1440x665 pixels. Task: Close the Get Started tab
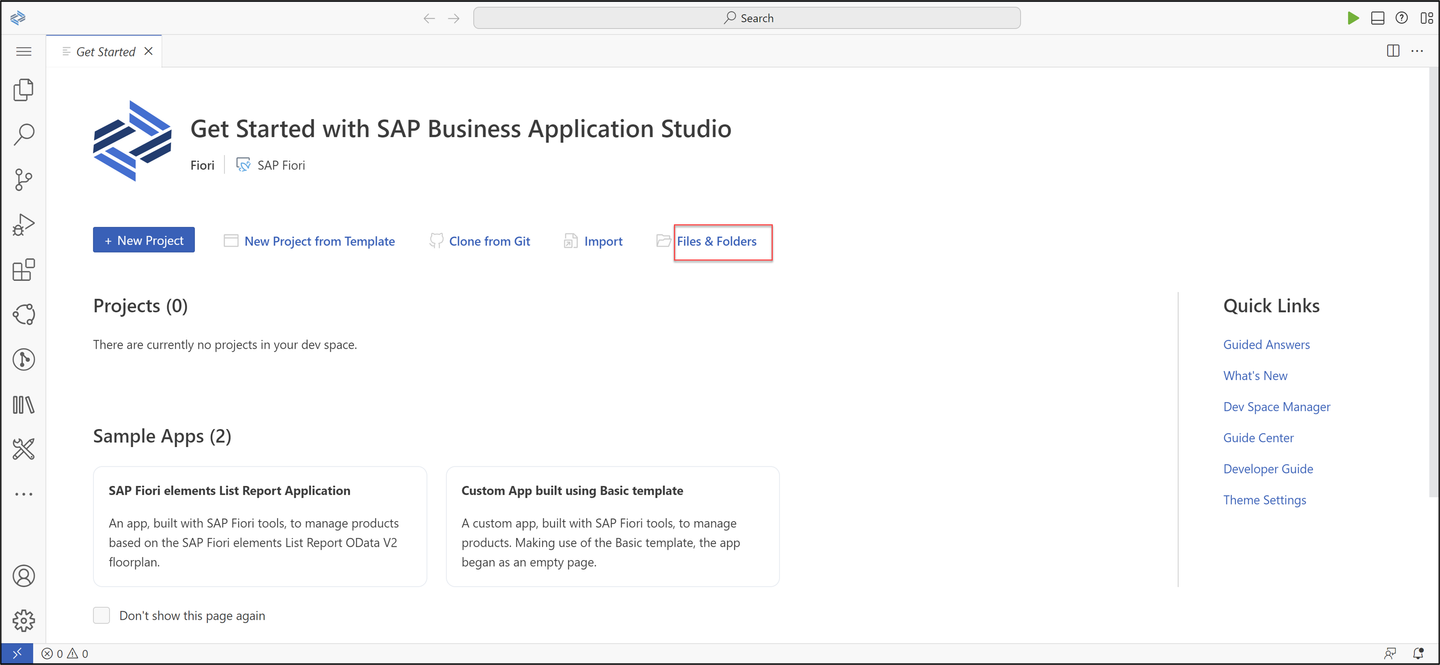pyautogui.click(x=148, y=51)
